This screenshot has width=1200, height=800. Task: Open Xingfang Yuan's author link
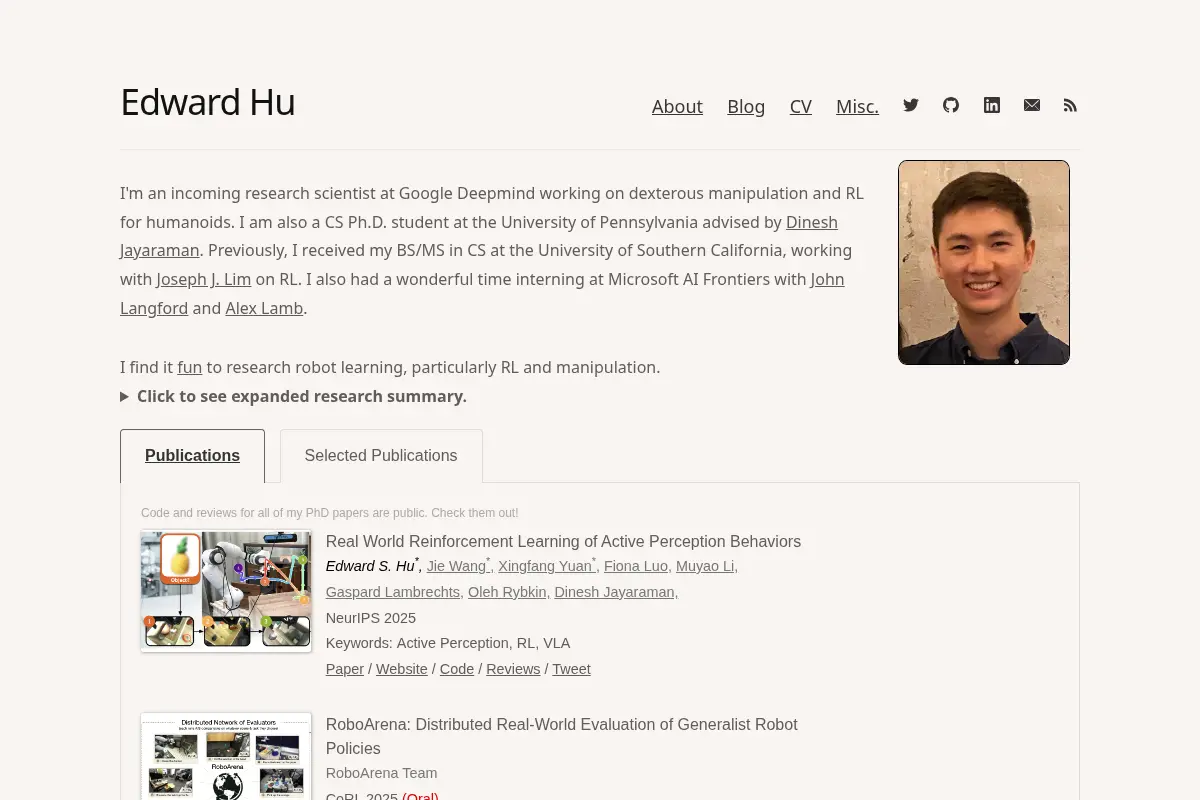(x=545, y=566)
